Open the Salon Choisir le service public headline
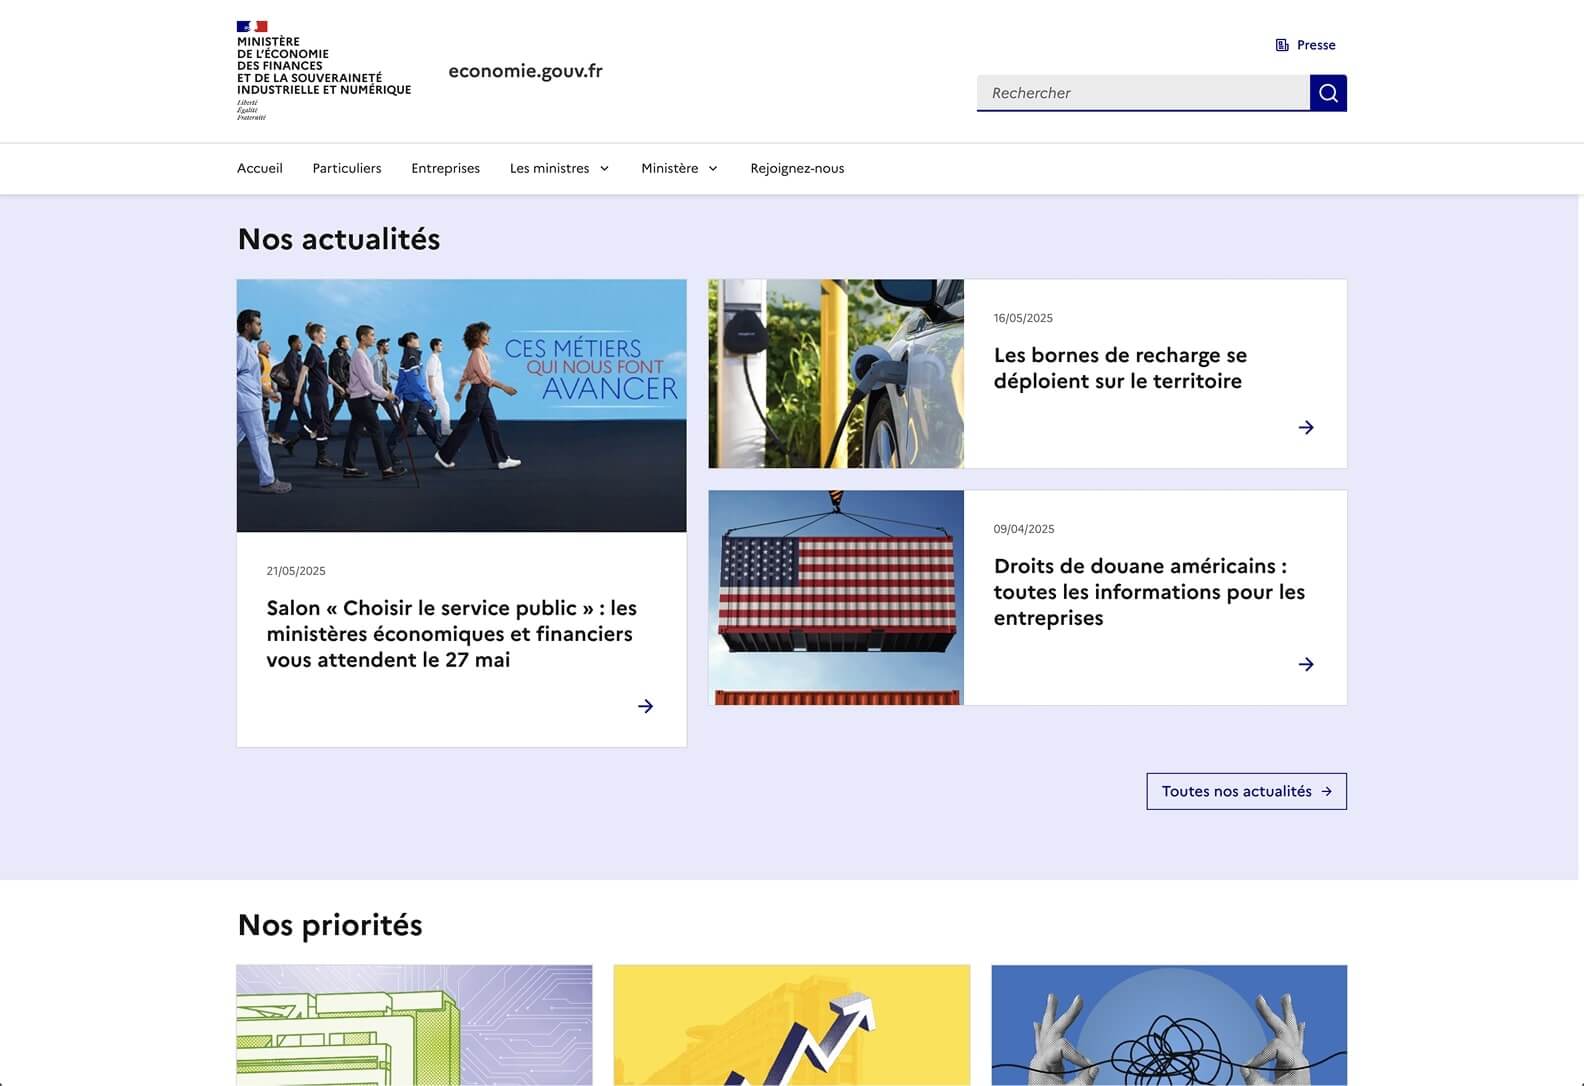The height and width of the screenshot is (1086, 1584). 451,634
